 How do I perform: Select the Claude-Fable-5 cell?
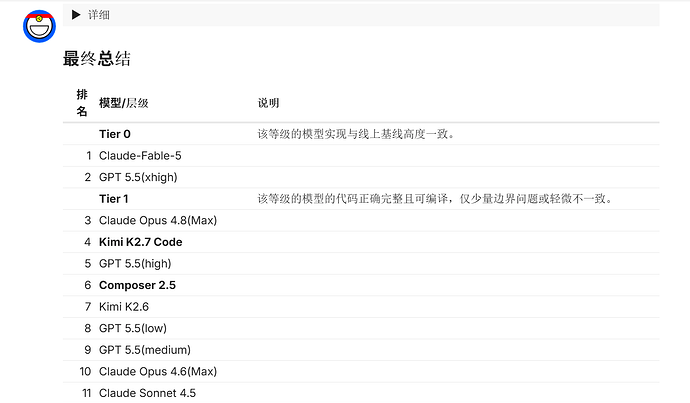(x=140, y=155)
